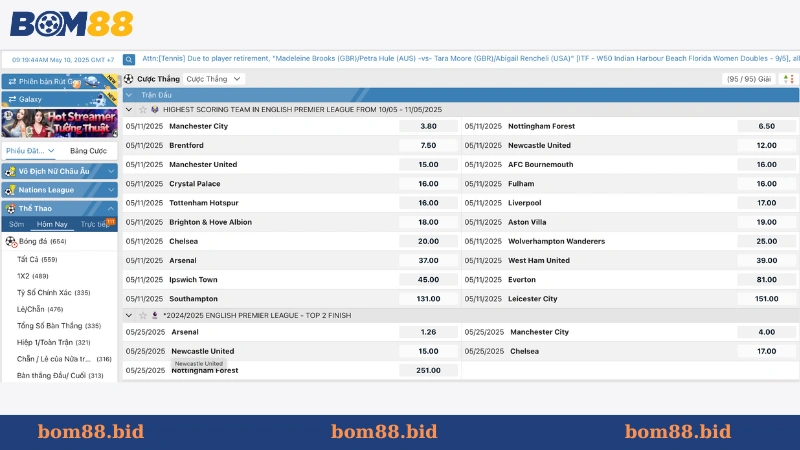The height and width of the screenshot is (450, 800).
Task: Bet West Ham United at 39.00
Action: (766, 260)
